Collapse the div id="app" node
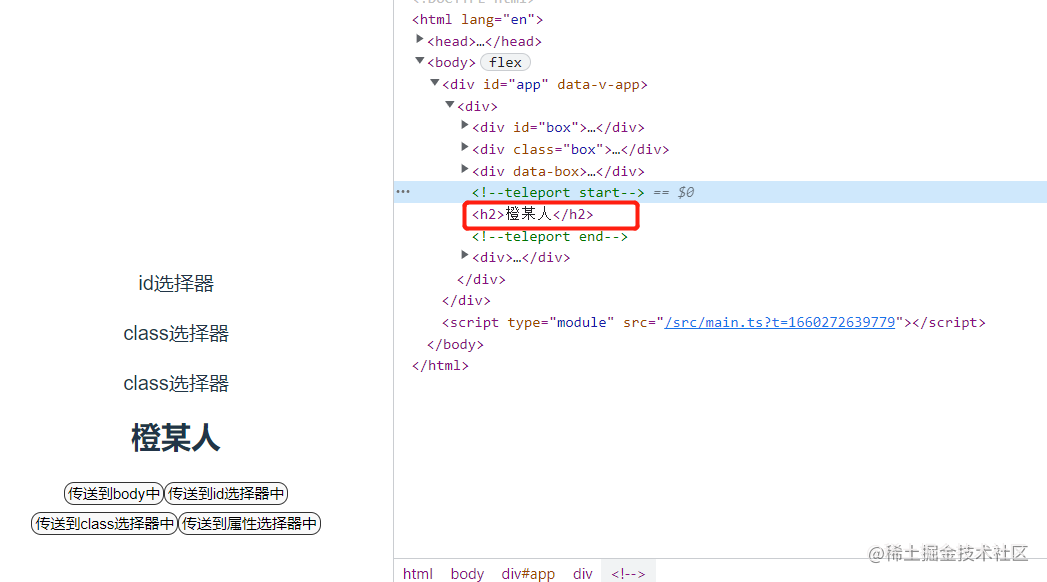The height and width of the screenshot is (582, 1047). [435, 83]
